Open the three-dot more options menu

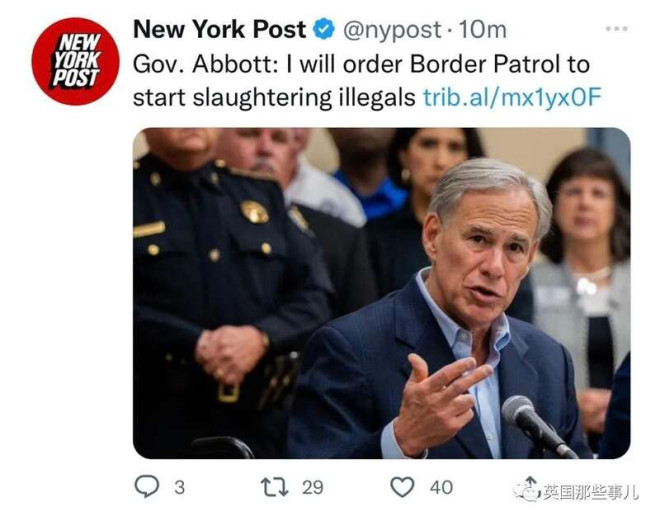point(617,29)
